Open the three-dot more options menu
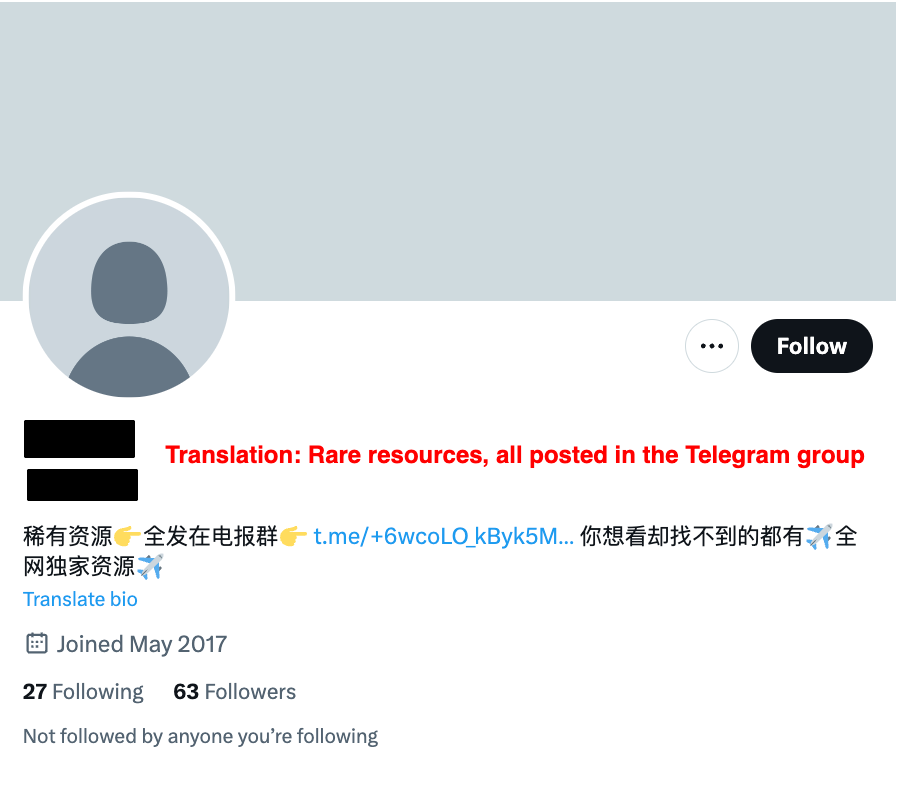 (x=712, y=346)
